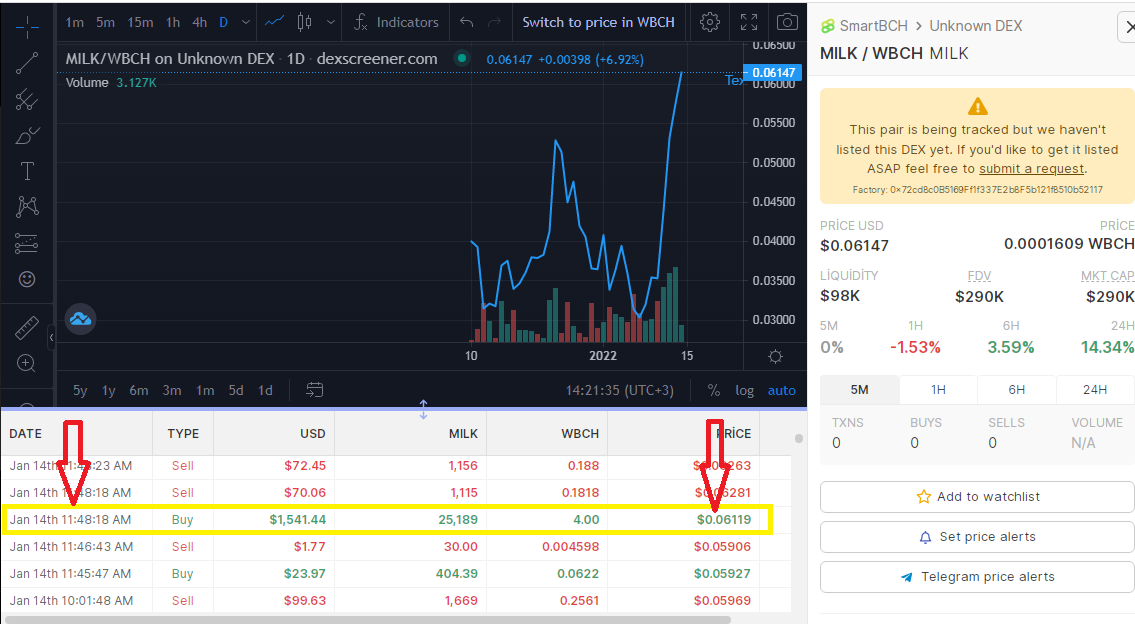Redo the chart action

(x=494, y=22)
